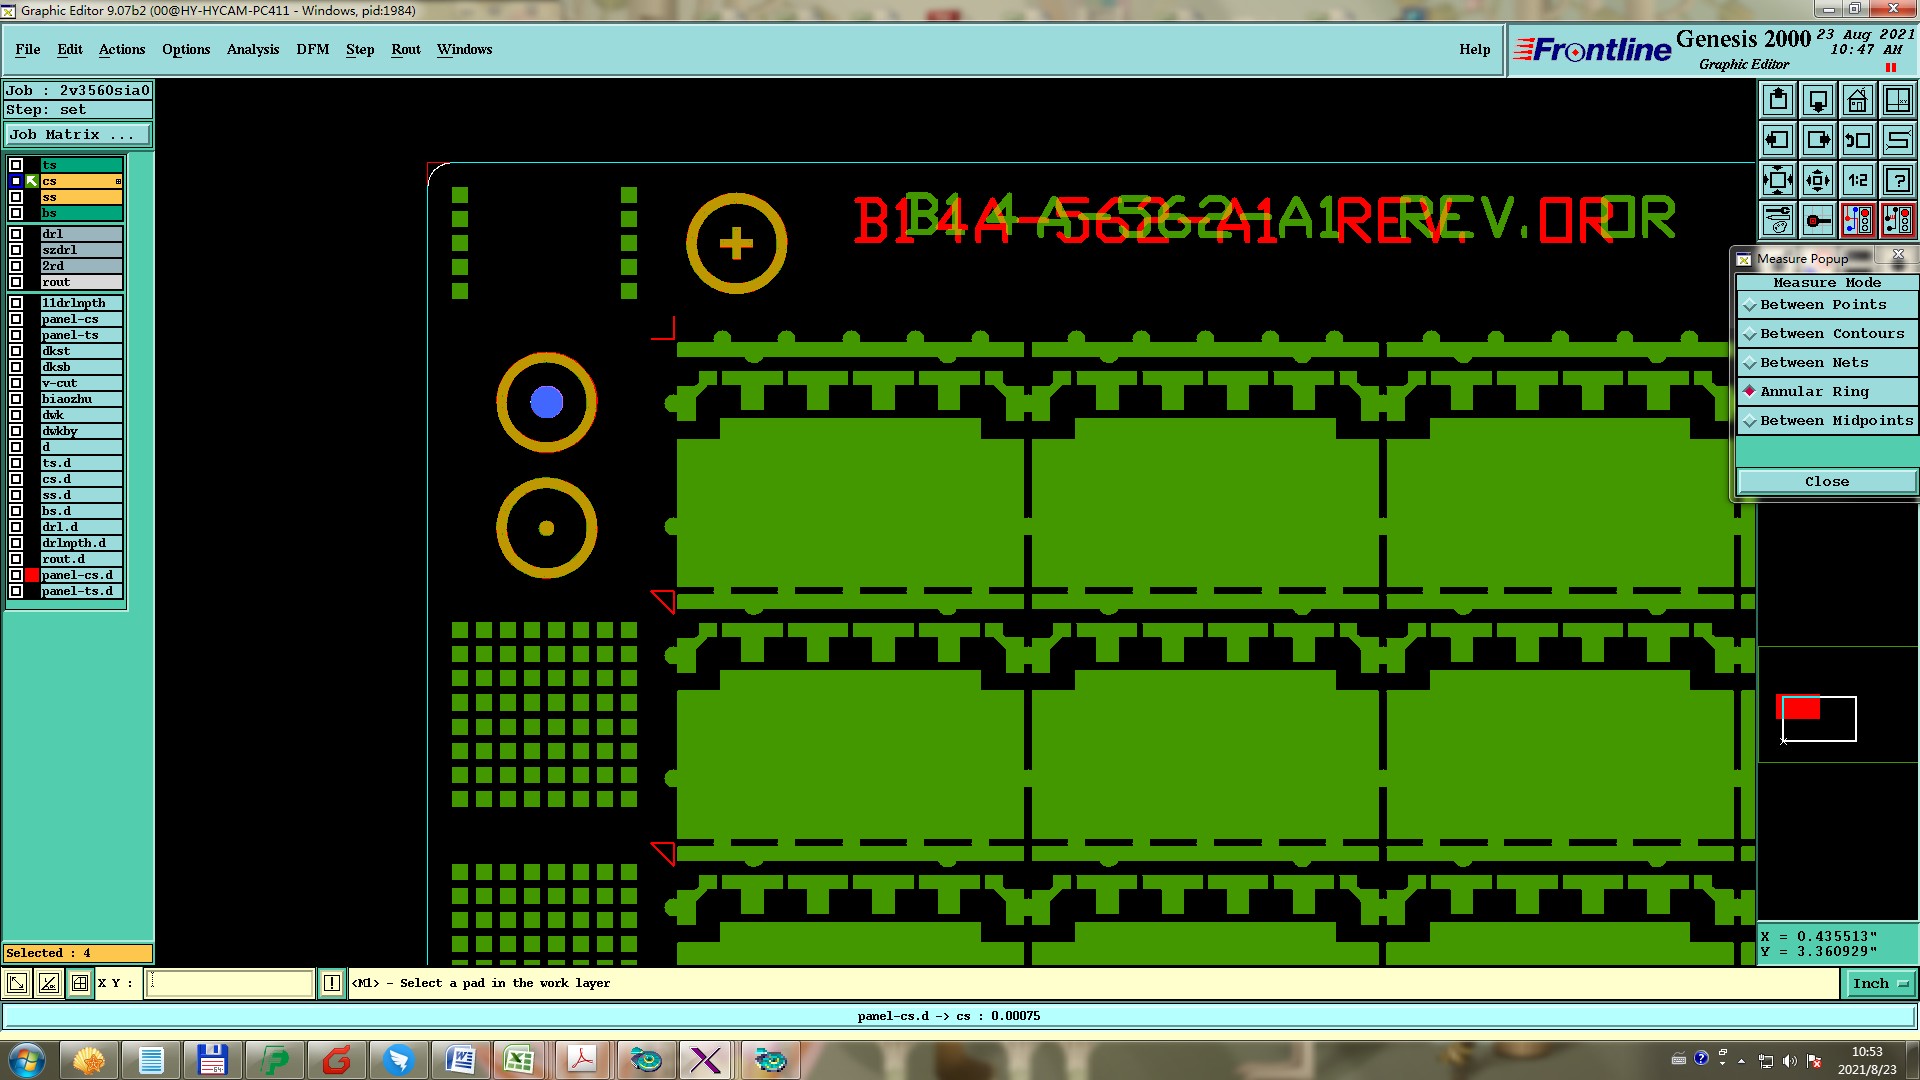Image resolution: width=1920 pixels, height=1080 pixels.
Task: Click Close in the Measure Popup
Action: [1826, 482]
